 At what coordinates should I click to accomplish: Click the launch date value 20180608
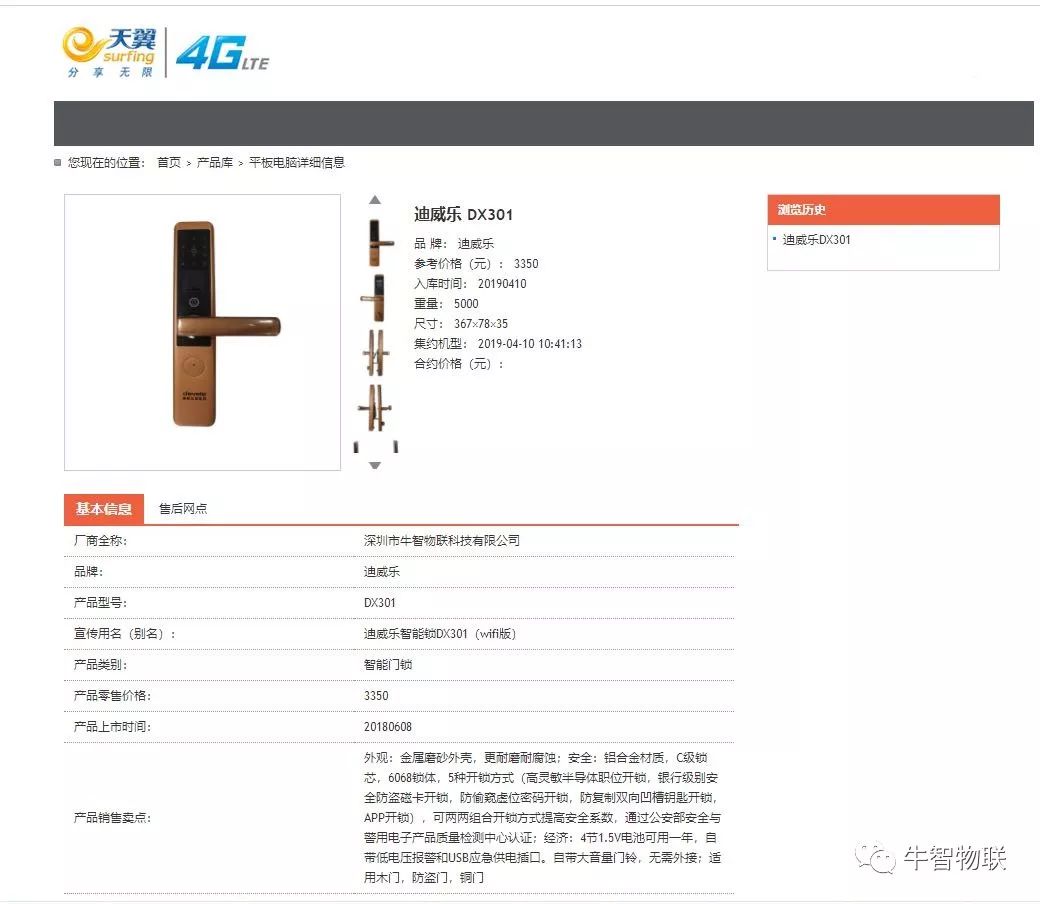pyautogui.click(x=387, y=727)
